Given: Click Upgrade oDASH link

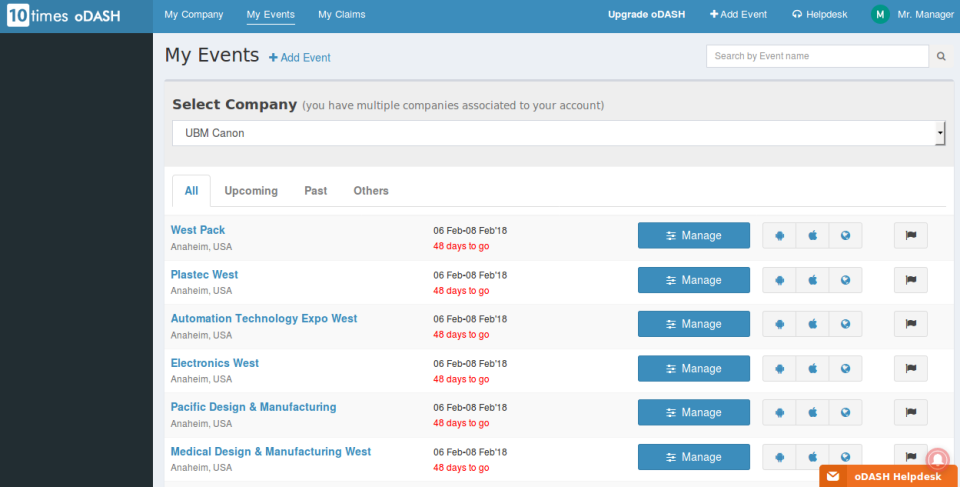Looking at the screenshot, I should [648, 15].
